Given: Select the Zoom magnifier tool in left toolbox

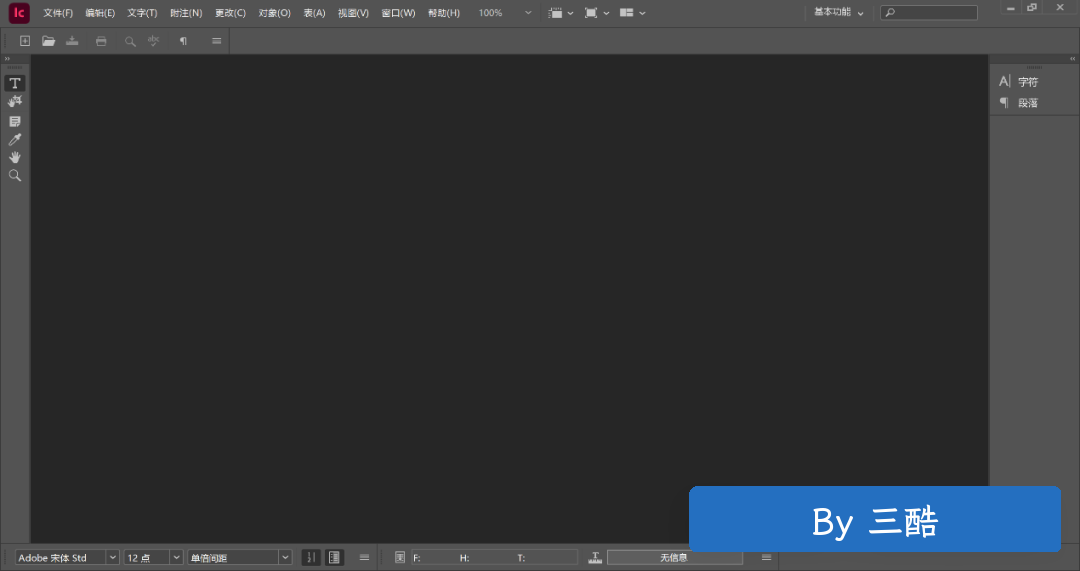Looking at the screenshot, I should [14, 176].
